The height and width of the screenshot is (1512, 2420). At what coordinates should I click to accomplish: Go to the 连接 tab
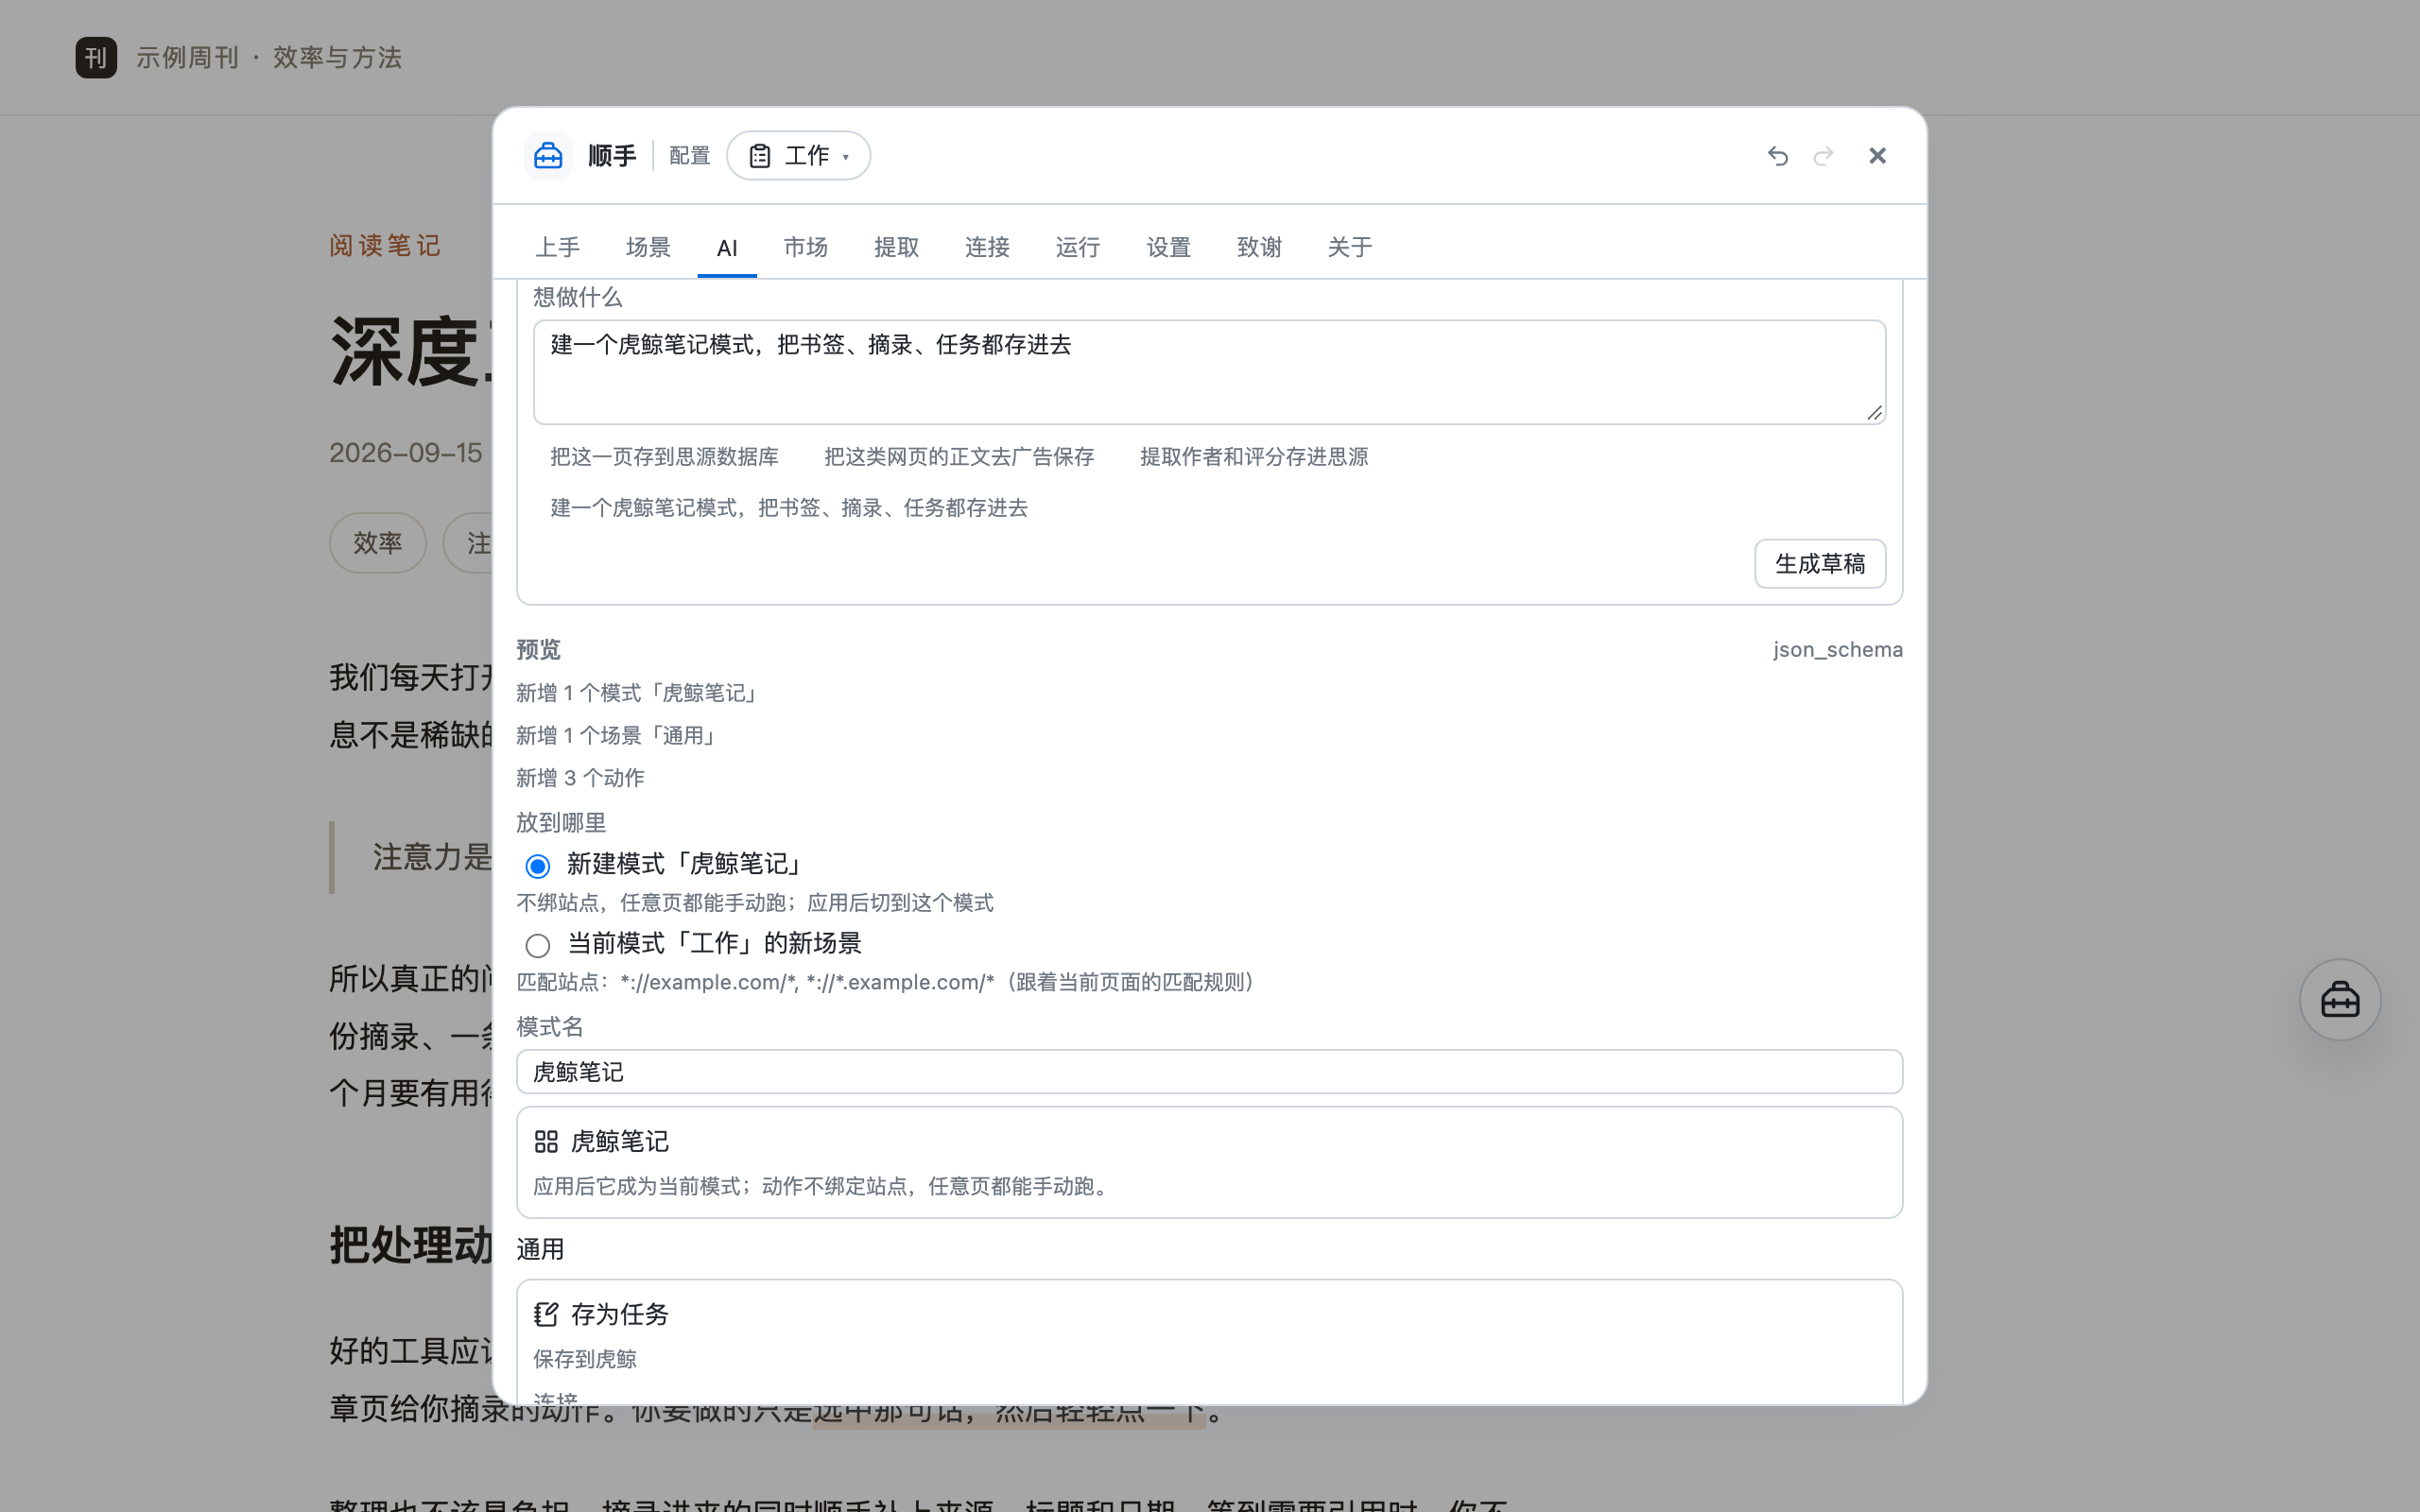click(x=987, y=247)
